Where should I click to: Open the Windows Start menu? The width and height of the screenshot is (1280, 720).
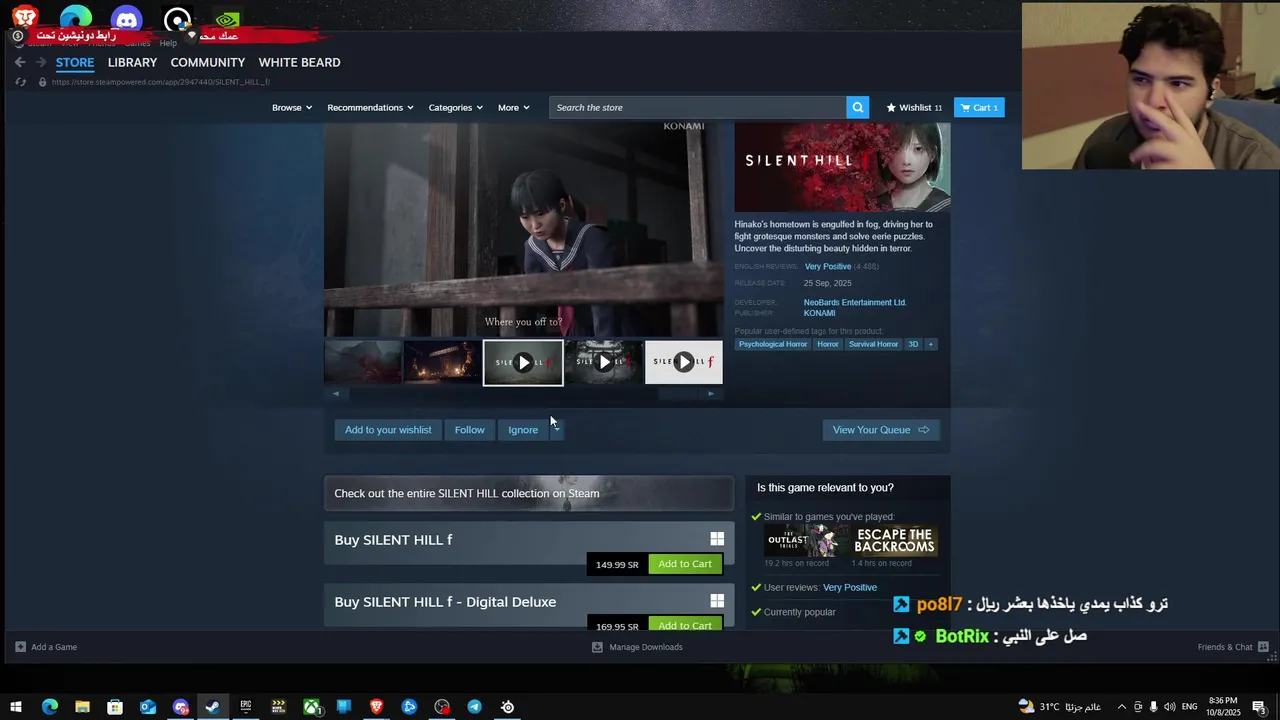click(16, 707)
